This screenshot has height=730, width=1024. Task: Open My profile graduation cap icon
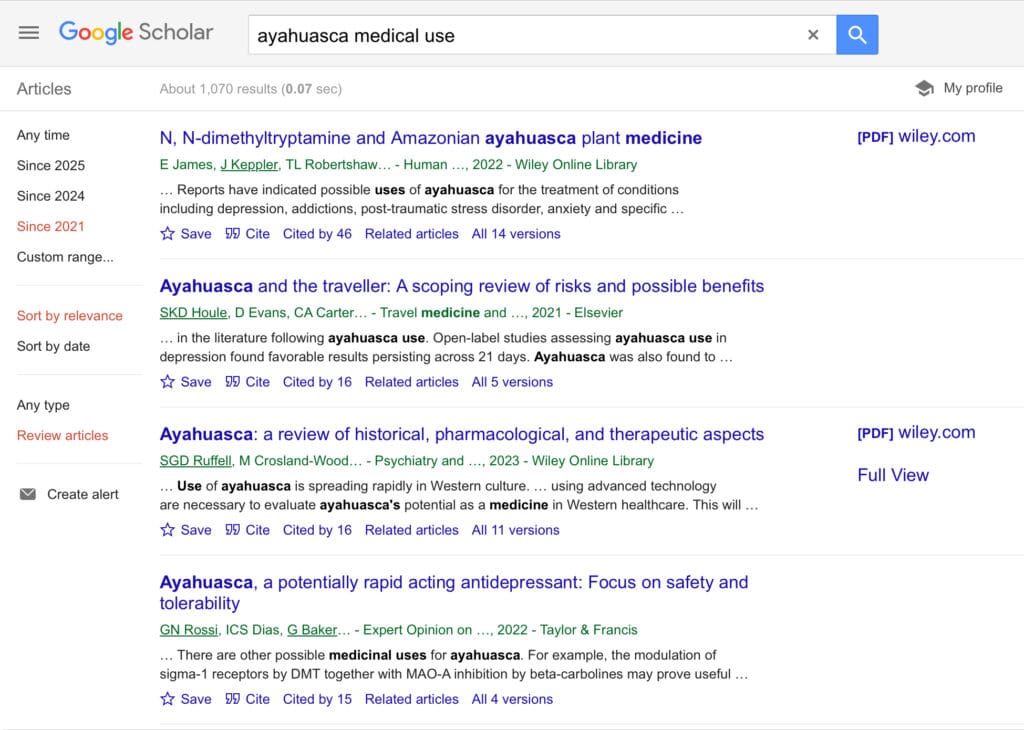tap(924, 88)
